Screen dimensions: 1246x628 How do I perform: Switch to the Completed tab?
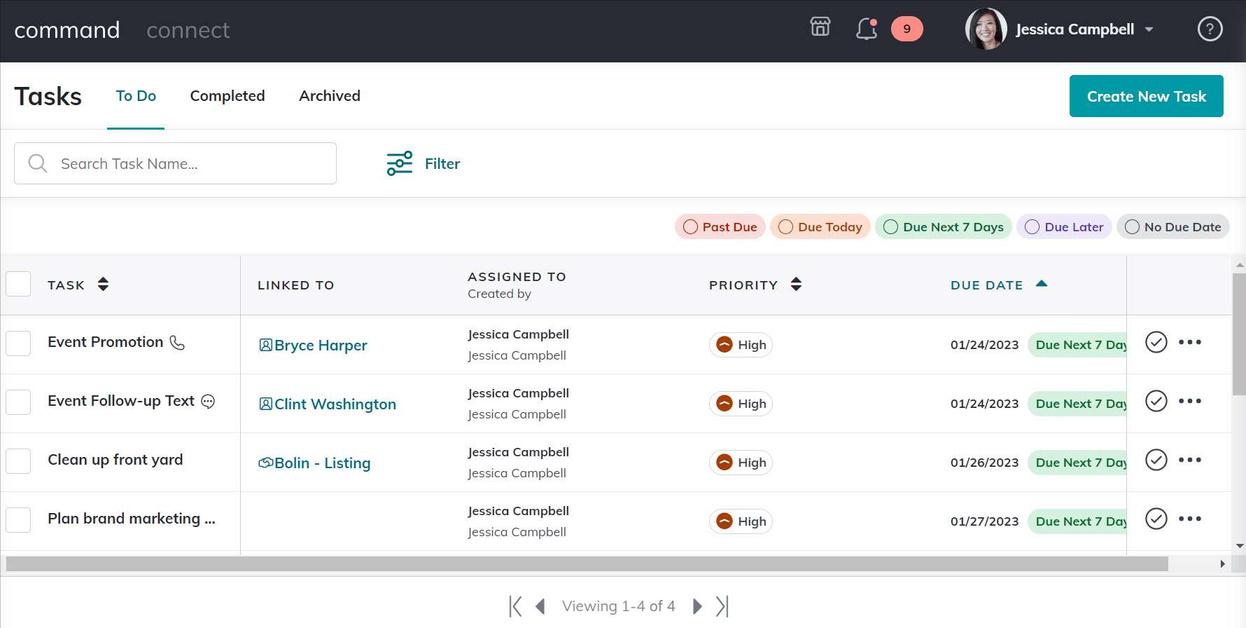[x=227, y=96]
